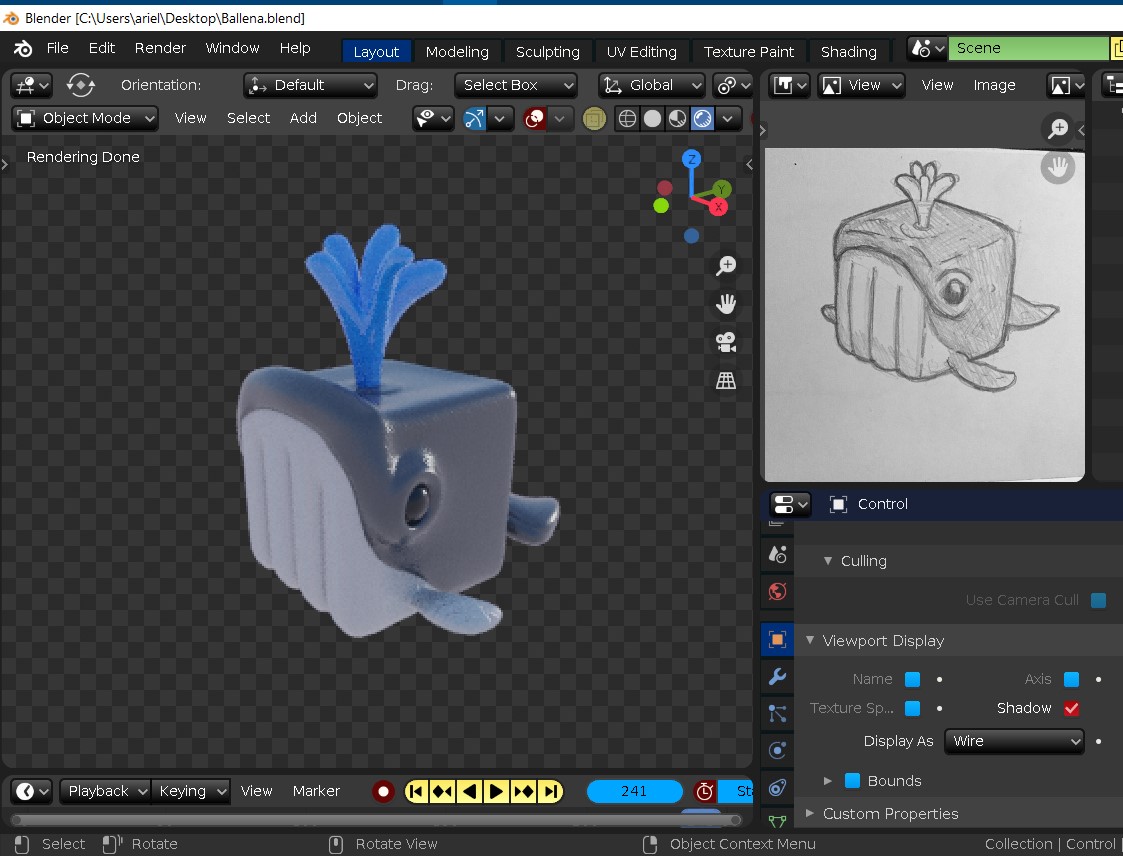1123x856 pixels.
Task: Click the current frame field showing 241
Action: point(634,791)
